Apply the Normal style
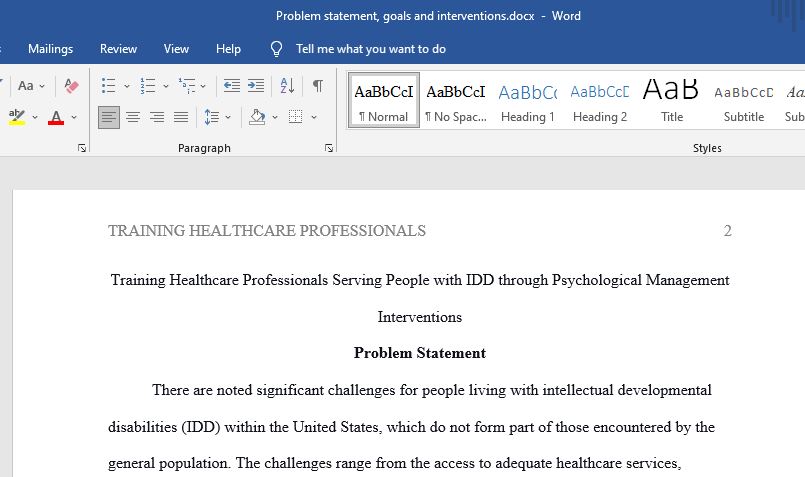 click(384, 100)
